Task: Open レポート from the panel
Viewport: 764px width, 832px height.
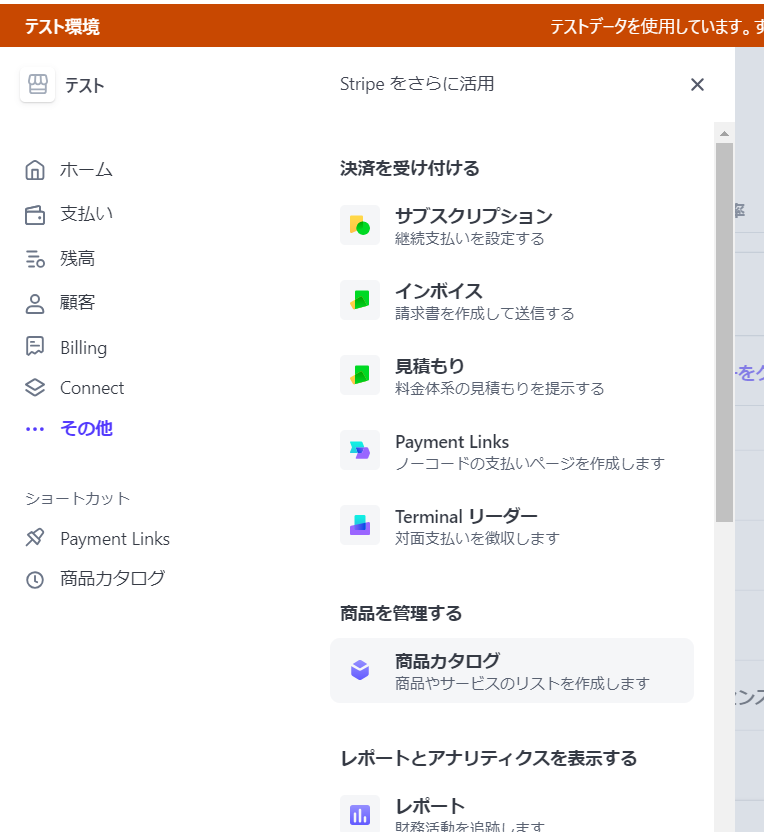Action: (511, 814)
